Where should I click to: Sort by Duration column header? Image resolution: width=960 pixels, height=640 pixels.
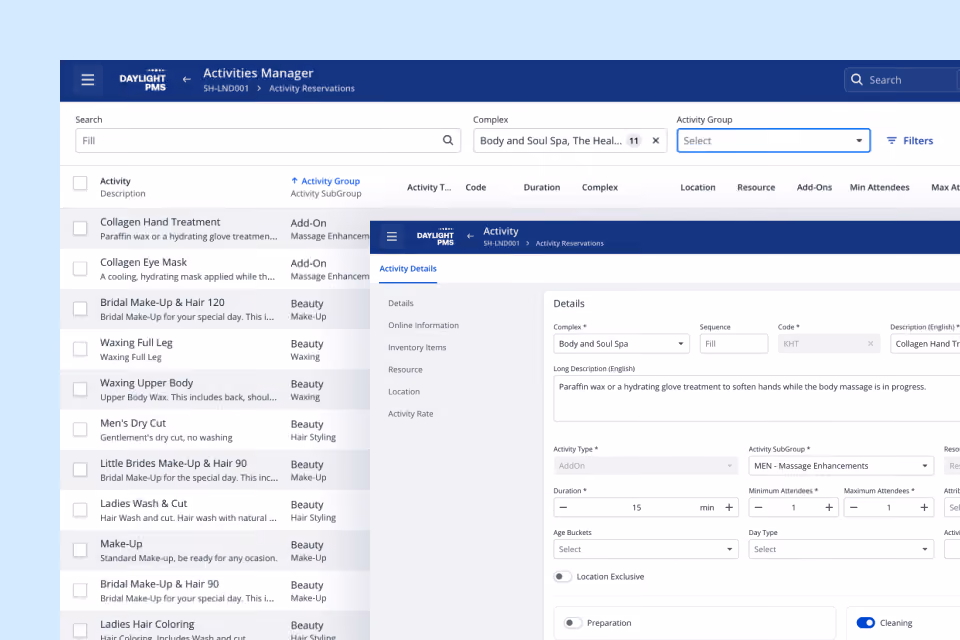point(541,187)
